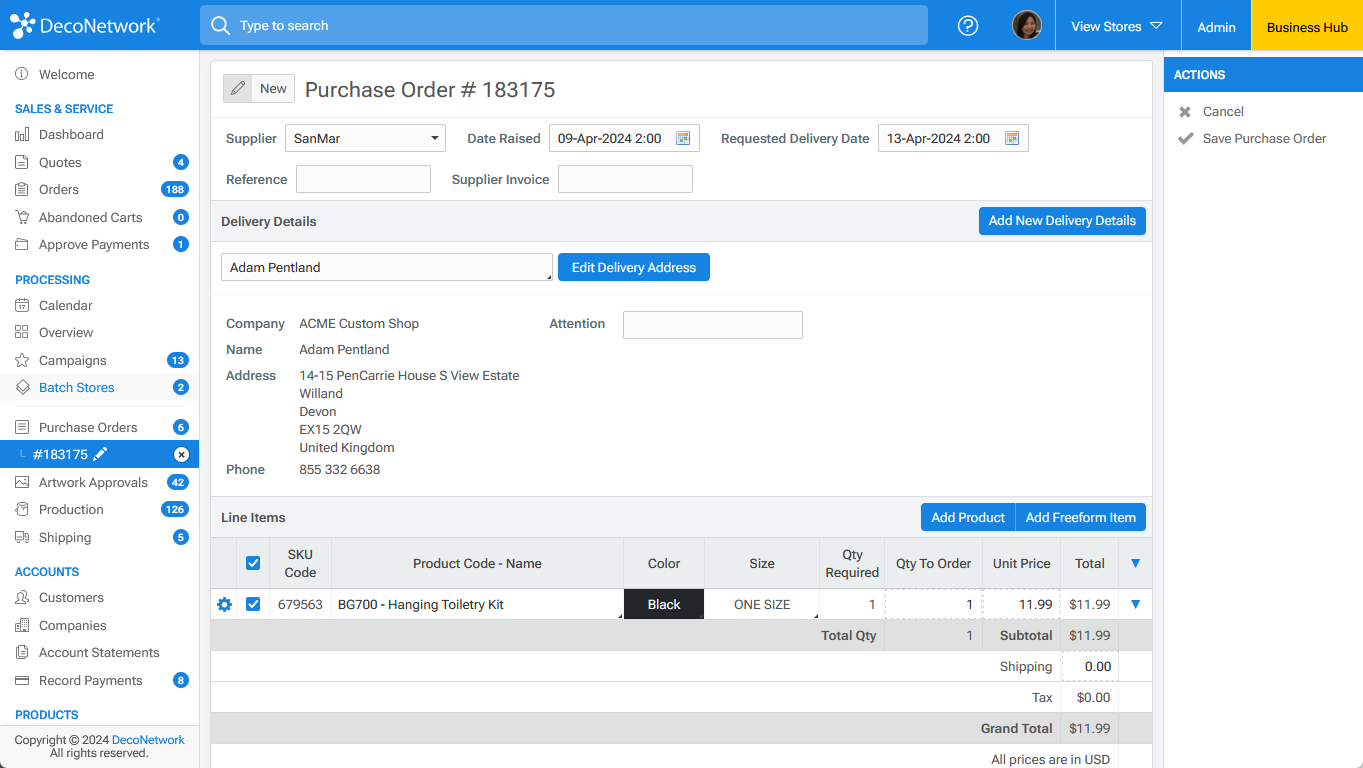Viewport: 1363px width, 768px height.
Task: Open the blue filter arrow on the BG700 row
Action: (x=1135, y=604)
